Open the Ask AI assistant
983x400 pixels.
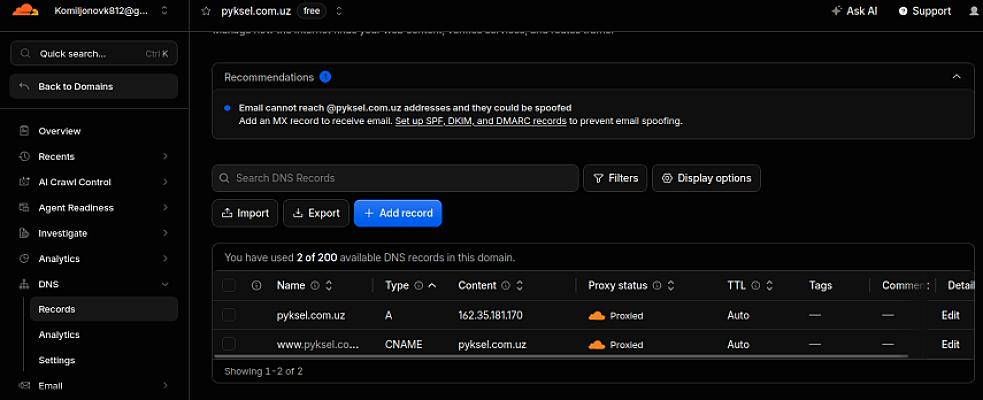(854, 11)
